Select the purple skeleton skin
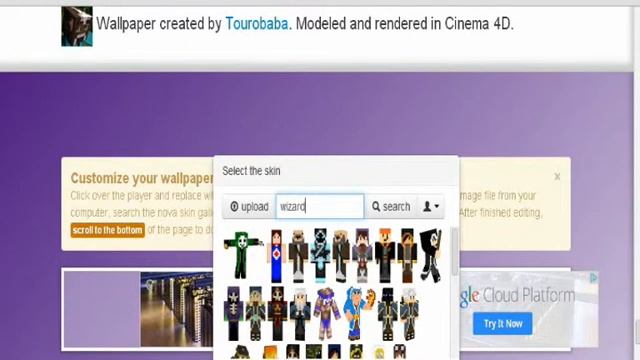Viewport: 640px width, 360px height. (x=233, y=313)
